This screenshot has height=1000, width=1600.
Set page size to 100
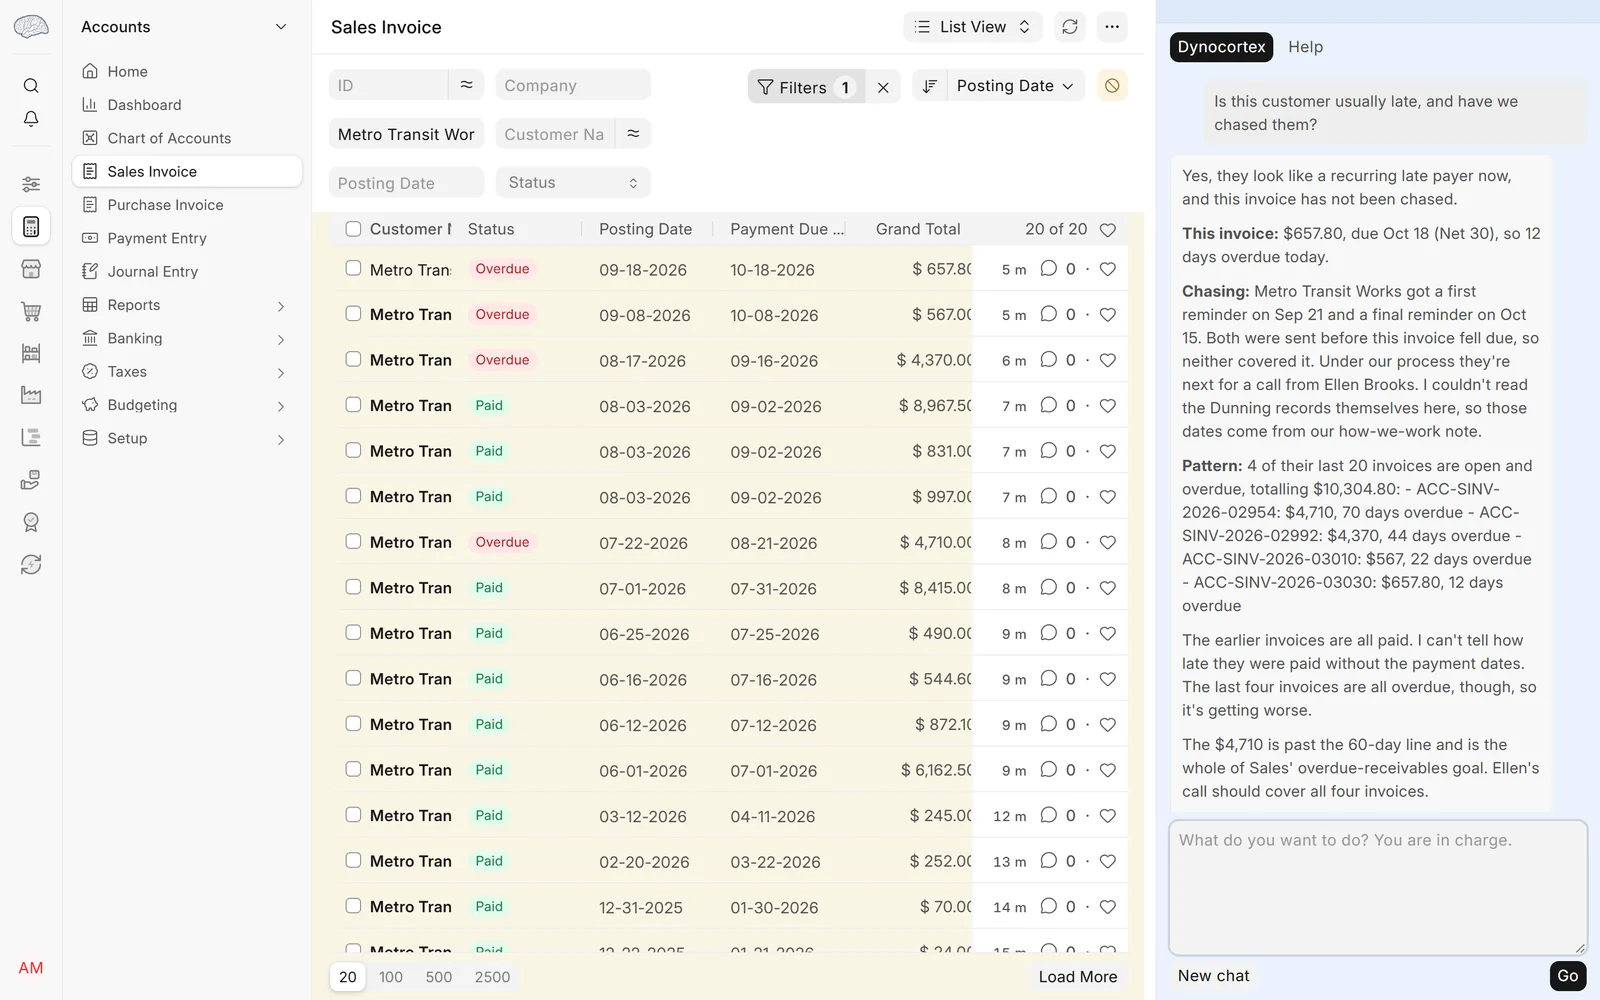click(x=391, y=977)
